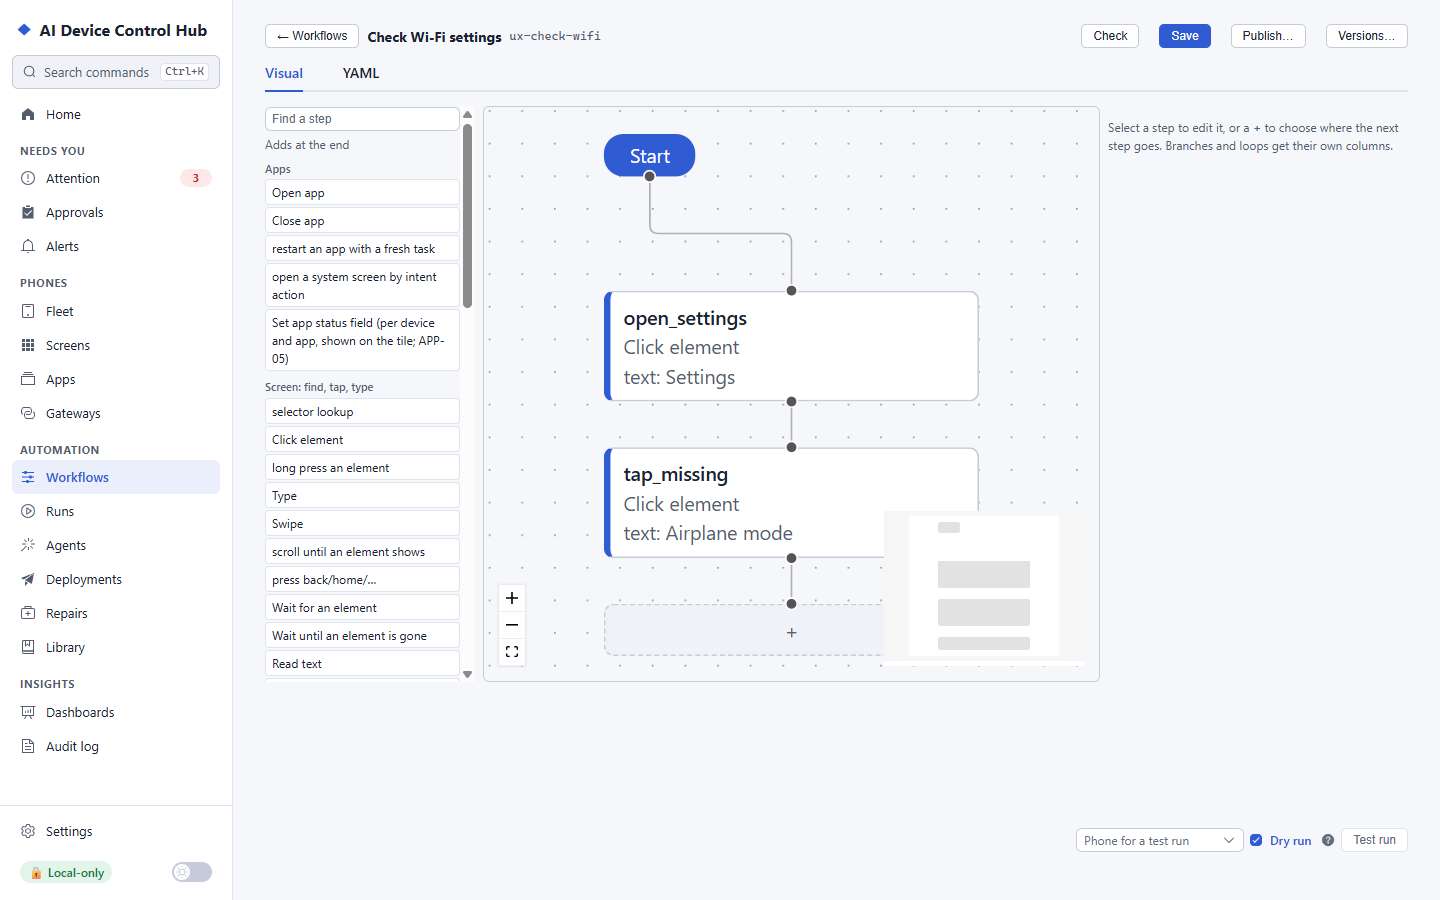Toggle the Dry run checkbox
The height and width of the screenshot is (900, 1440).
(1256, 841)
